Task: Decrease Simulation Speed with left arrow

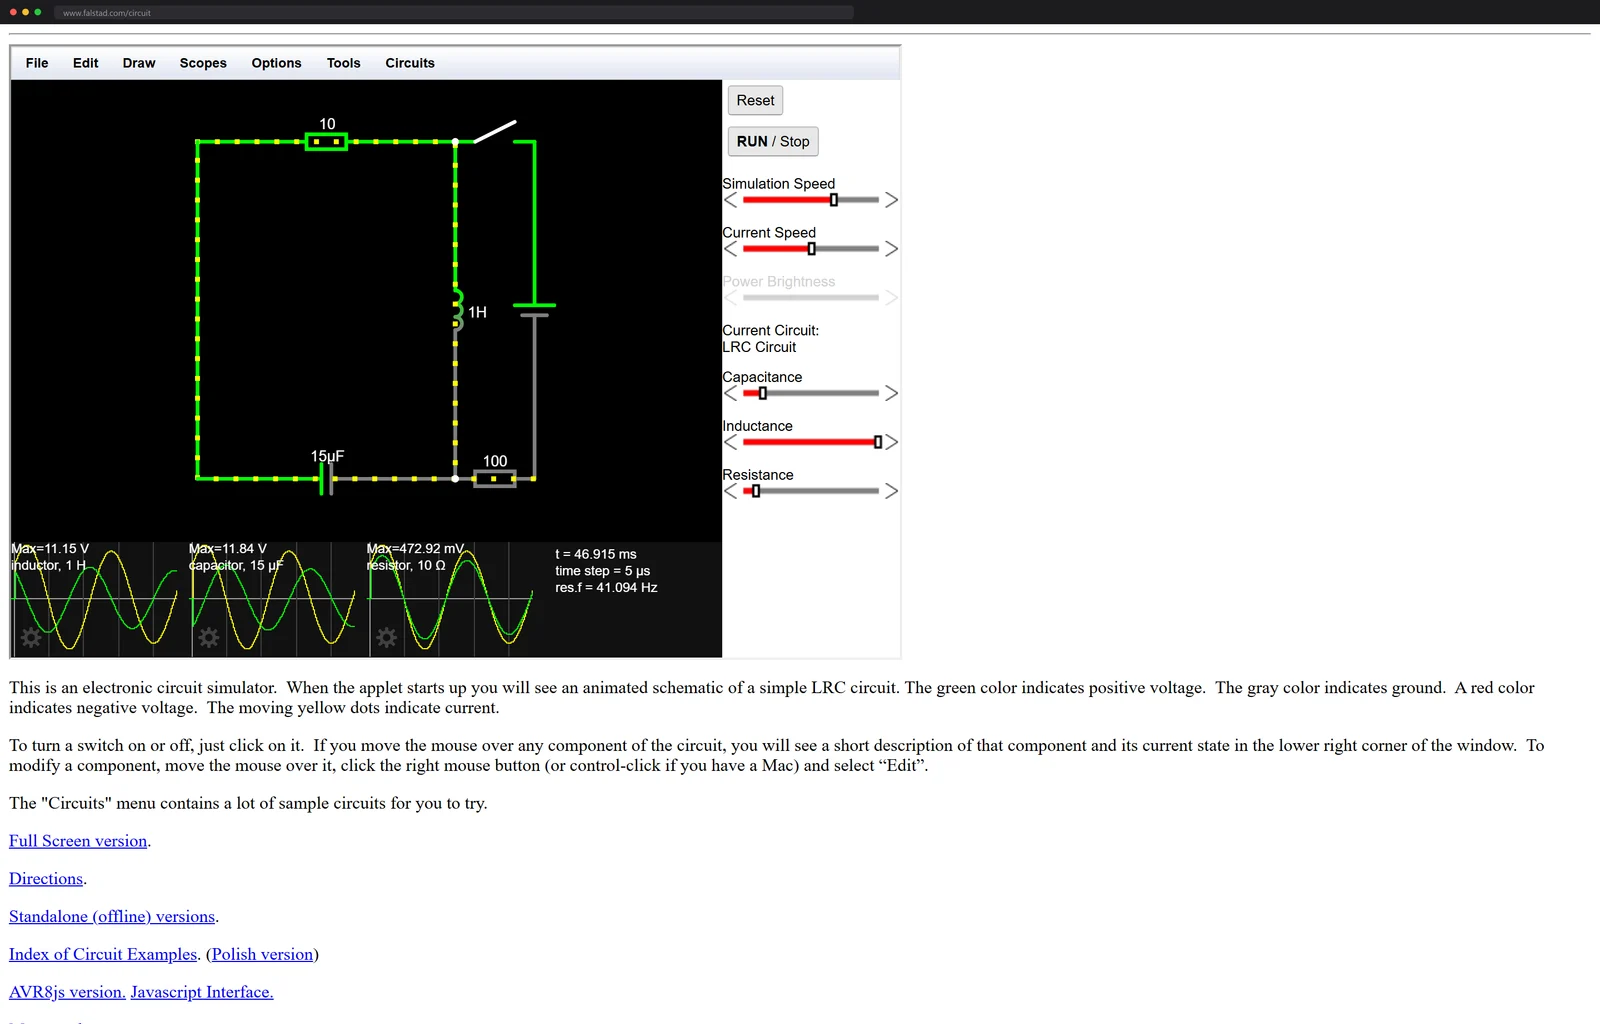Action: click(731, 200)
